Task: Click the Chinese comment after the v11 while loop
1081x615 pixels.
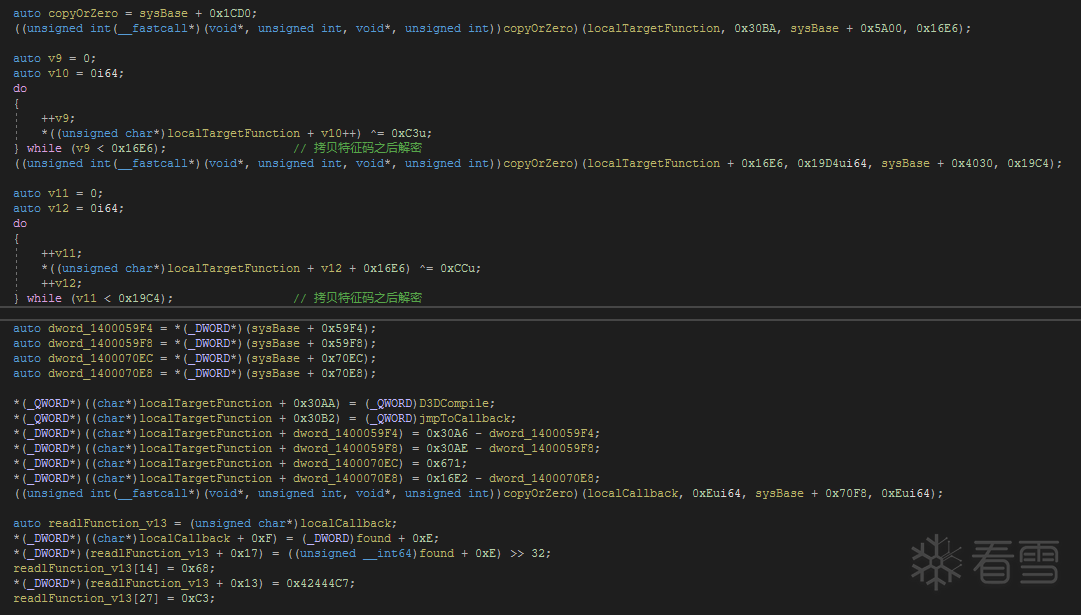Action: coord(357,298)
